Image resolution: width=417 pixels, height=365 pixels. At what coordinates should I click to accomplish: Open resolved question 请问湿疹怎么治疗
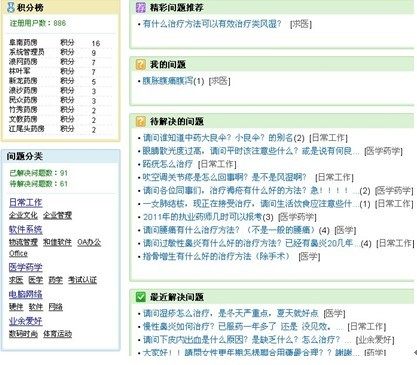coord(230,313)
